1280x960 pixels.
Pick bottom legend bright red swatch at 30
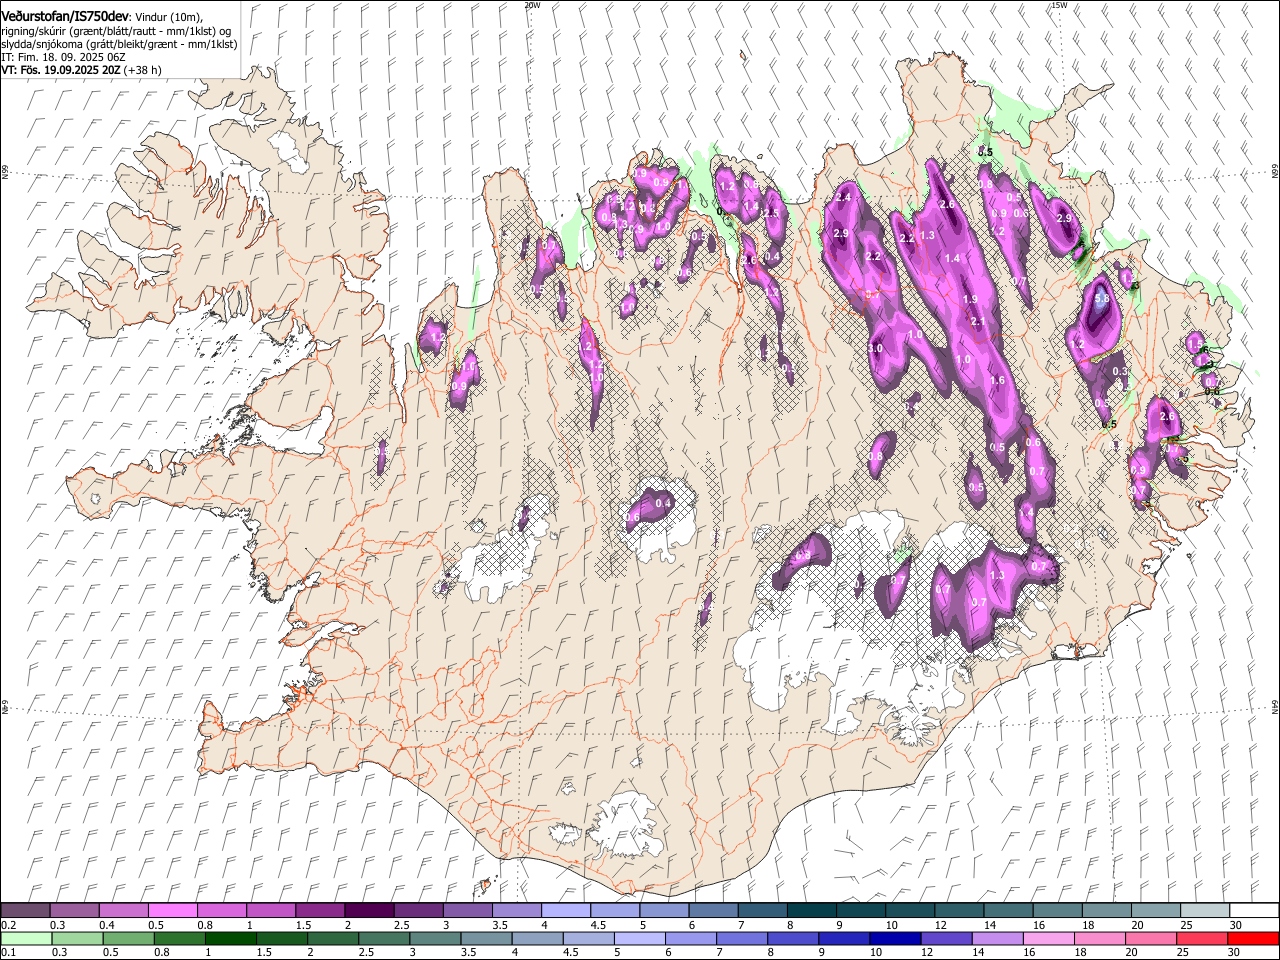point(1254,938)
